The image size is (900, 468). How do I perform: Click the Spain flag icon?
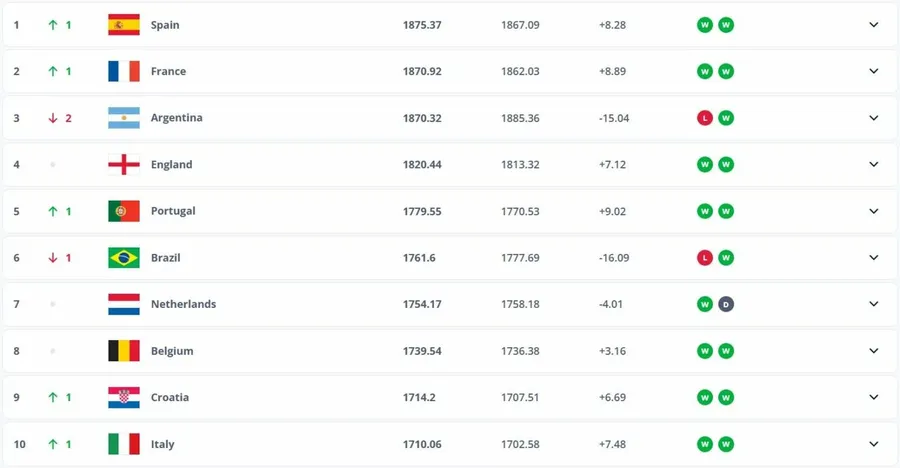click(x=123, y=25)
